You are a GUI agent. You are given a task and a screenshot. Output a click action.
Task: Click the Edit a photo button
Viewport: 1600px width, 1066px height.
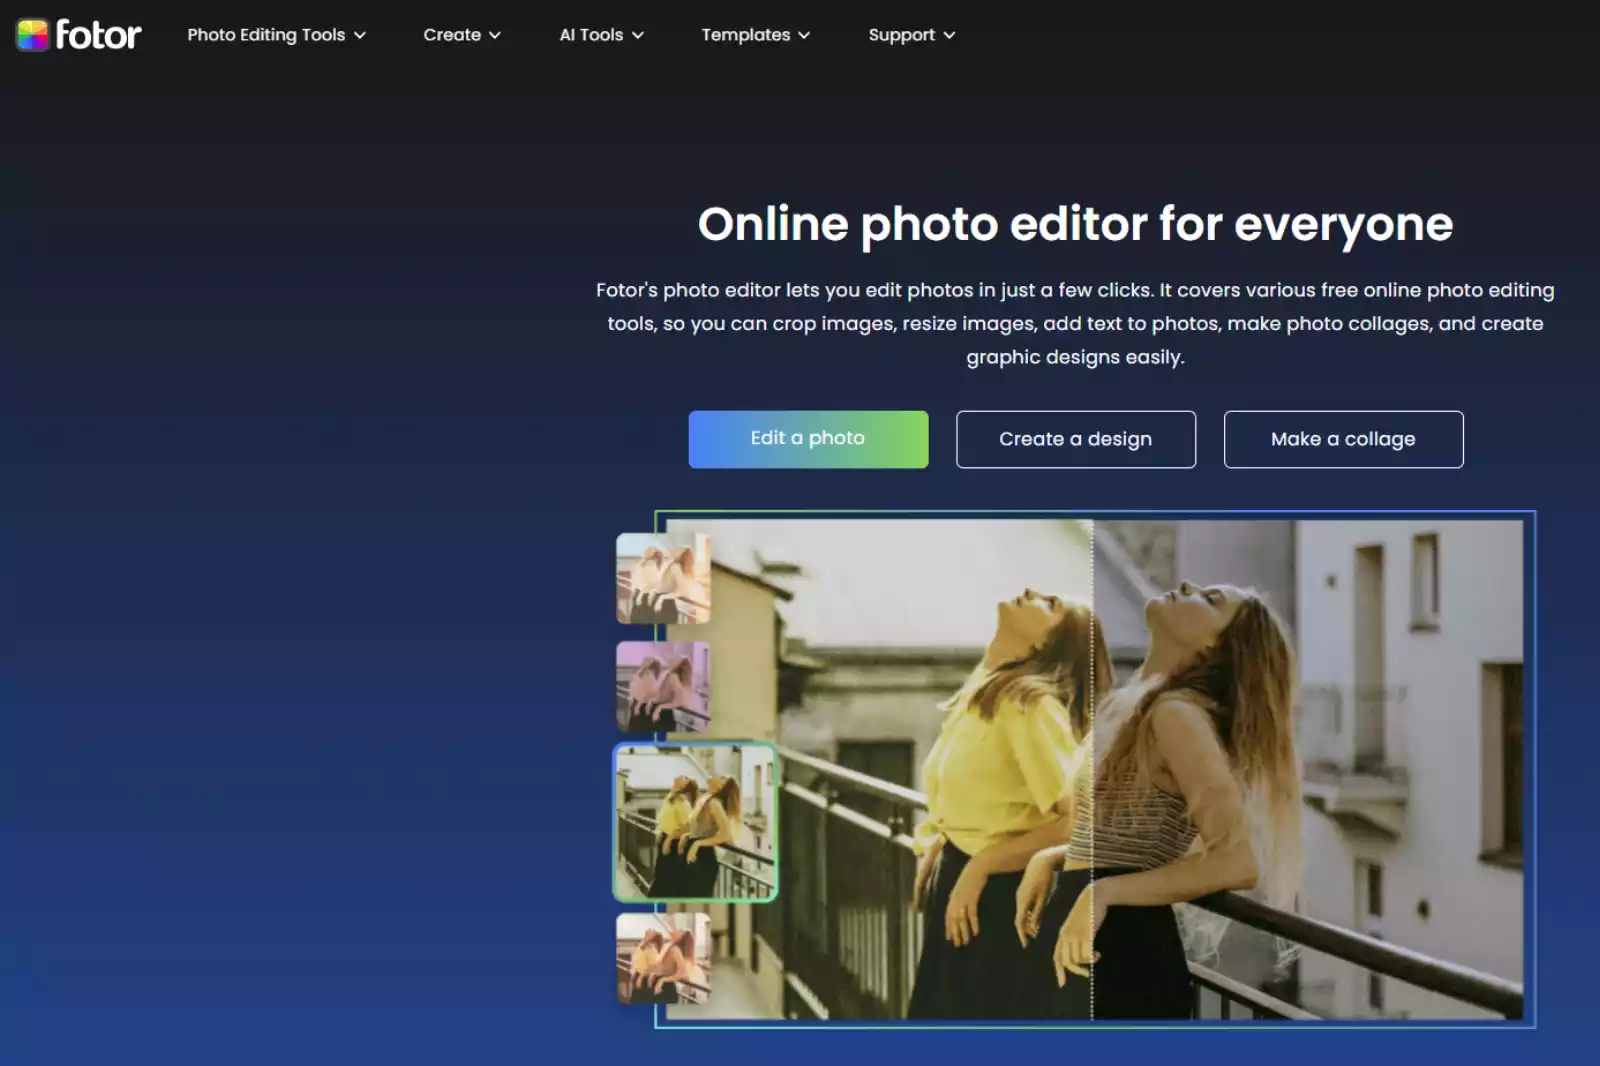807,439
